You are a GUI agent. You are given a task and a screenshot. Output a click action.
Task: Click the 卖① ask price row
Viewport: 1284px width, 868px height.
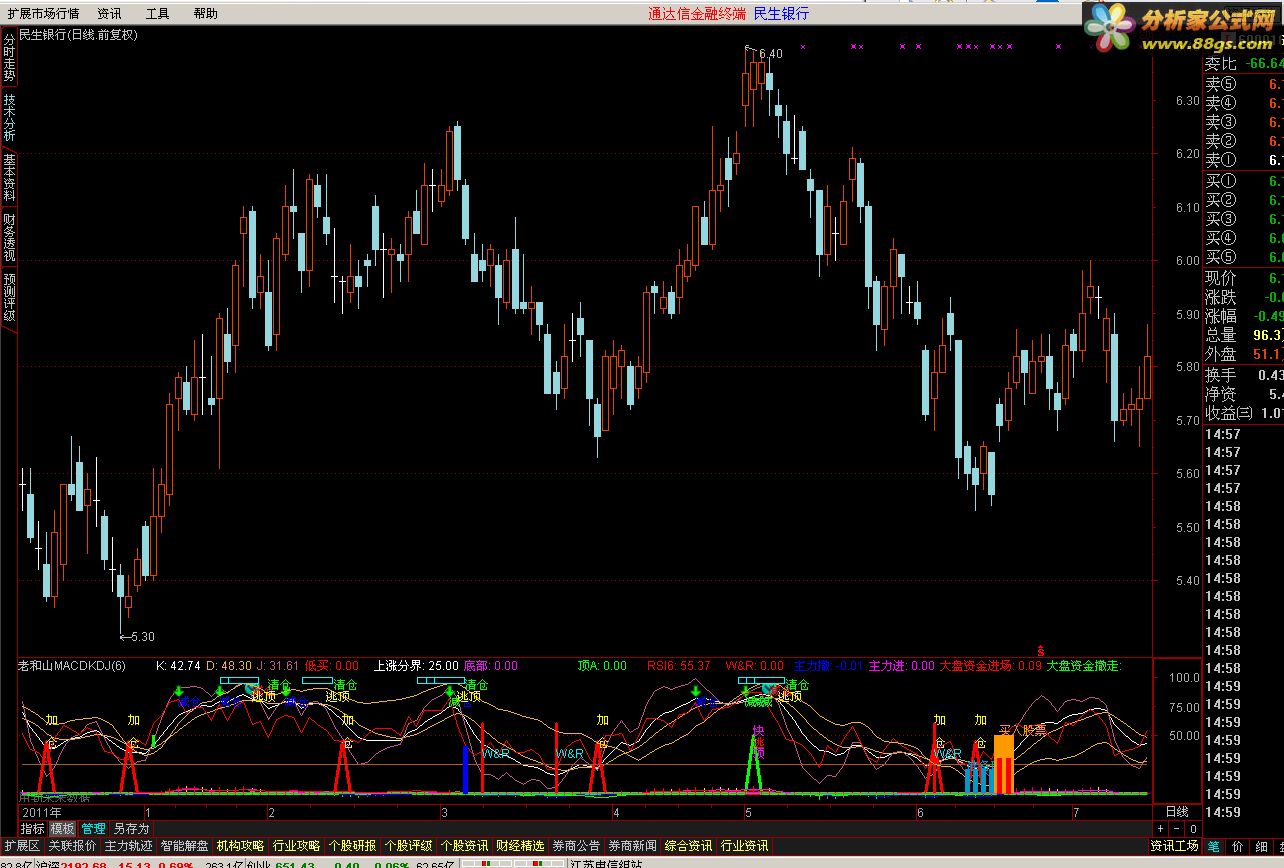pyautogui.click(x=1243, y=160)
